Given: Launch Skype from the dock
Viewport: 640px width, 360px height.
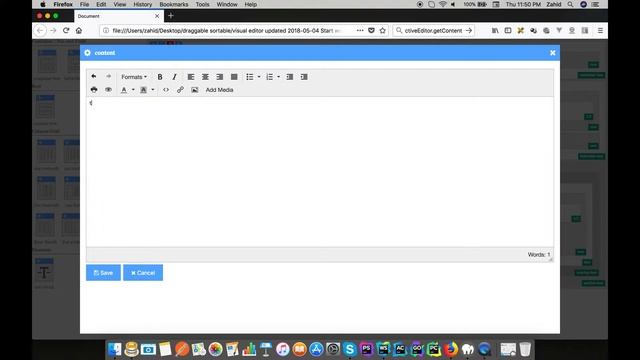Looking at the screenshot, I should [349, 349].
